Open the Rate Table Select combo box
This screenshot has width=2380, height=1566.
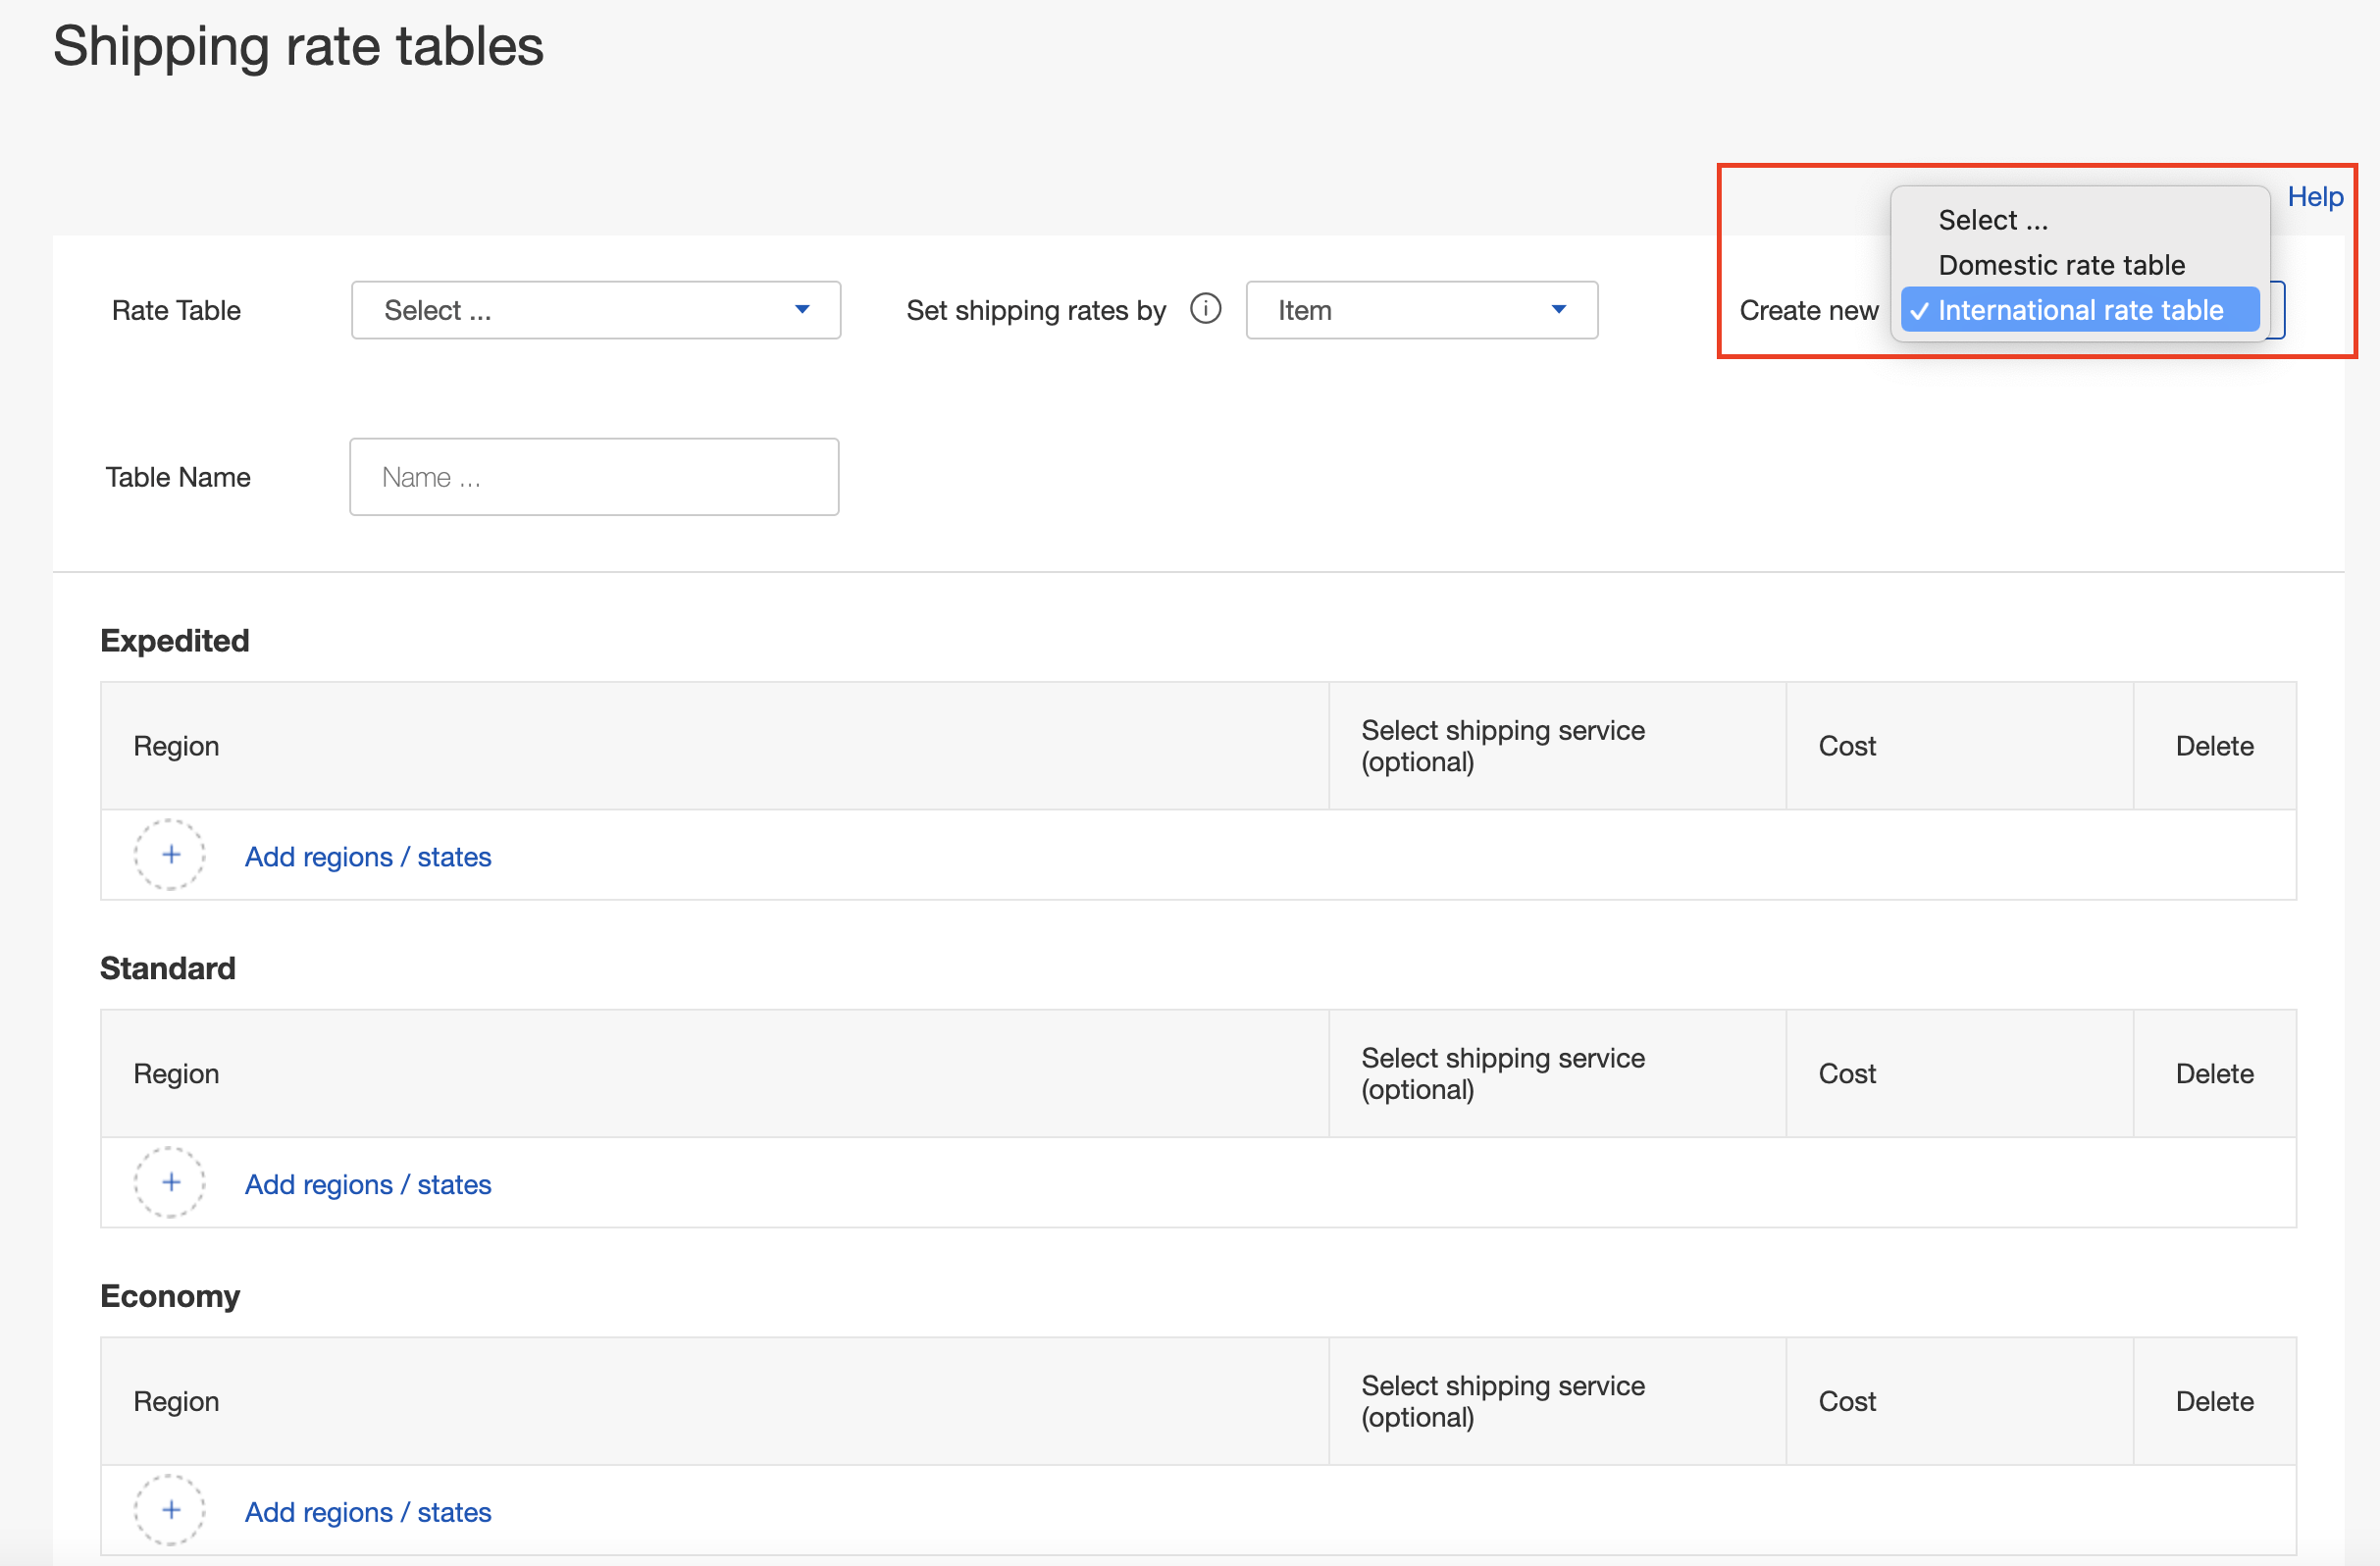coord(595,310)
